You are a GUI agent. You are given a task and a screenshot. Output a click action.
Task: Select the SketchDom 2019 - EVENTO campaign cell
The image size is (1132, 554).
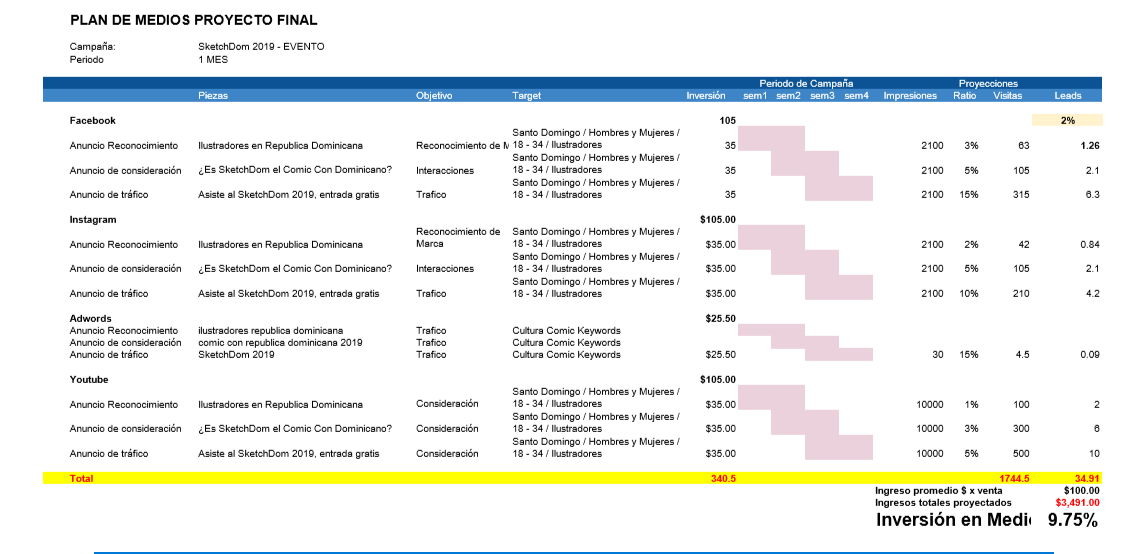tap(261, 47)
